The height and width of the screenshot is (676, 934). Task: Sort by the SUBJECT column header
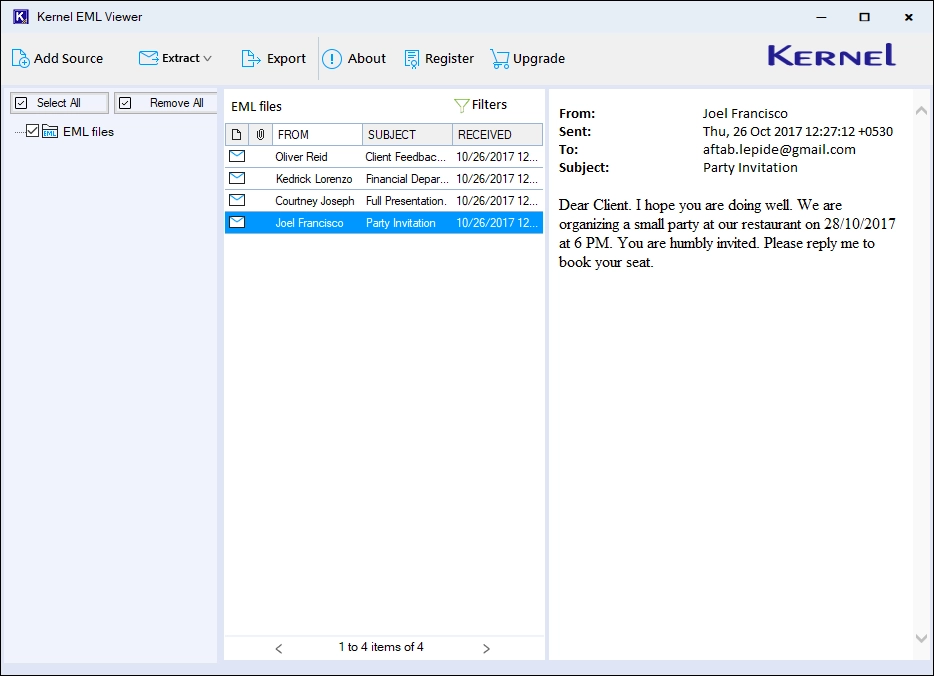407,135
